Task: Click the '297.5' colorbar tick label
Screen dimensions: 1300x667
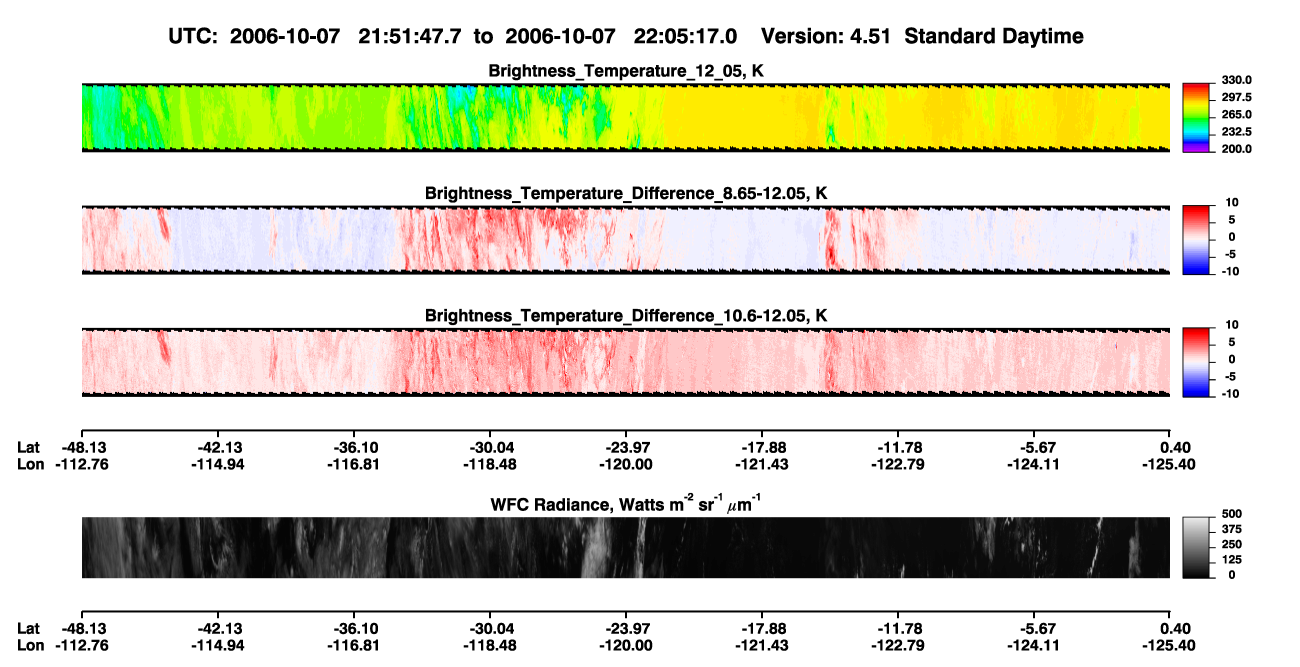Action: point(1237,98)
